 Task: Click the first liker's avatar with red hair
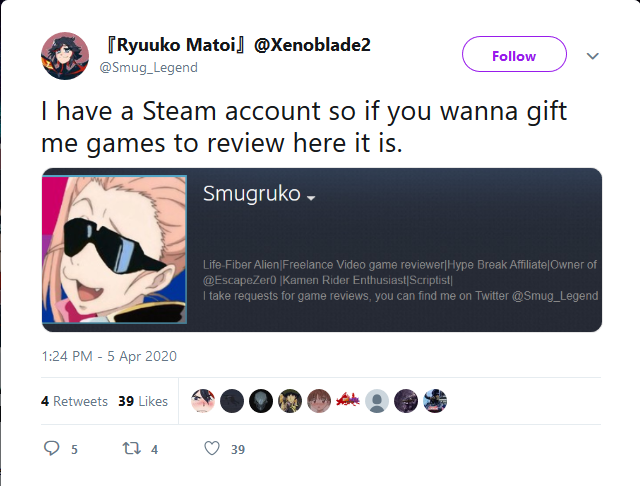click(203, 401)
